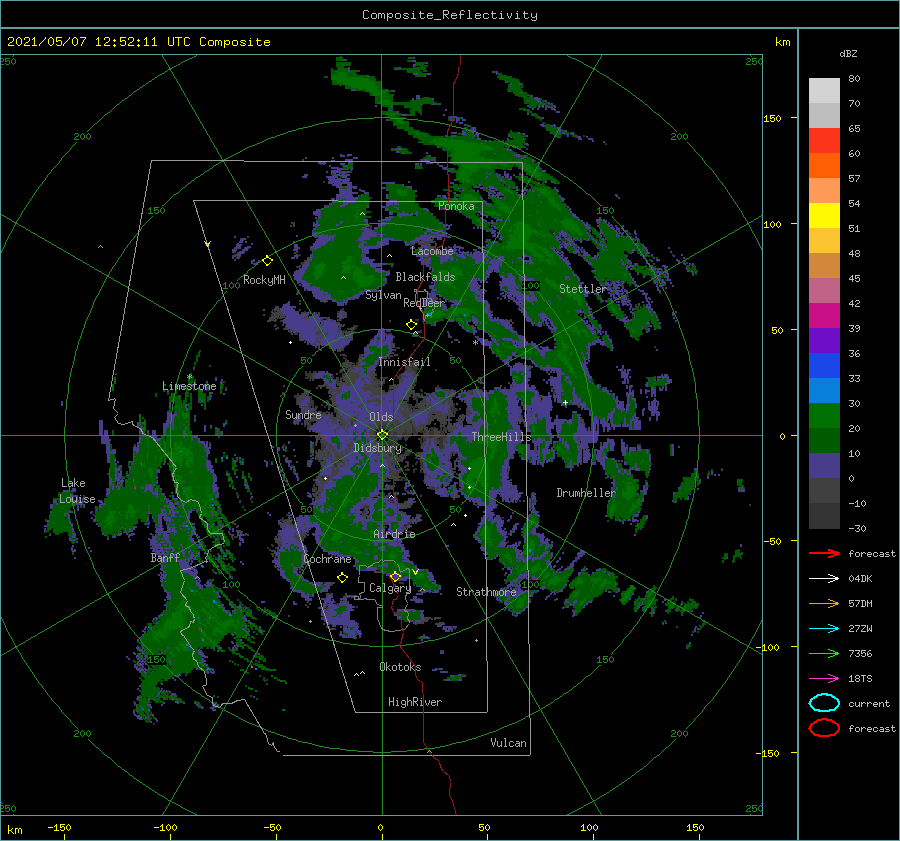Click the Limestone label

tap(189, 386)
